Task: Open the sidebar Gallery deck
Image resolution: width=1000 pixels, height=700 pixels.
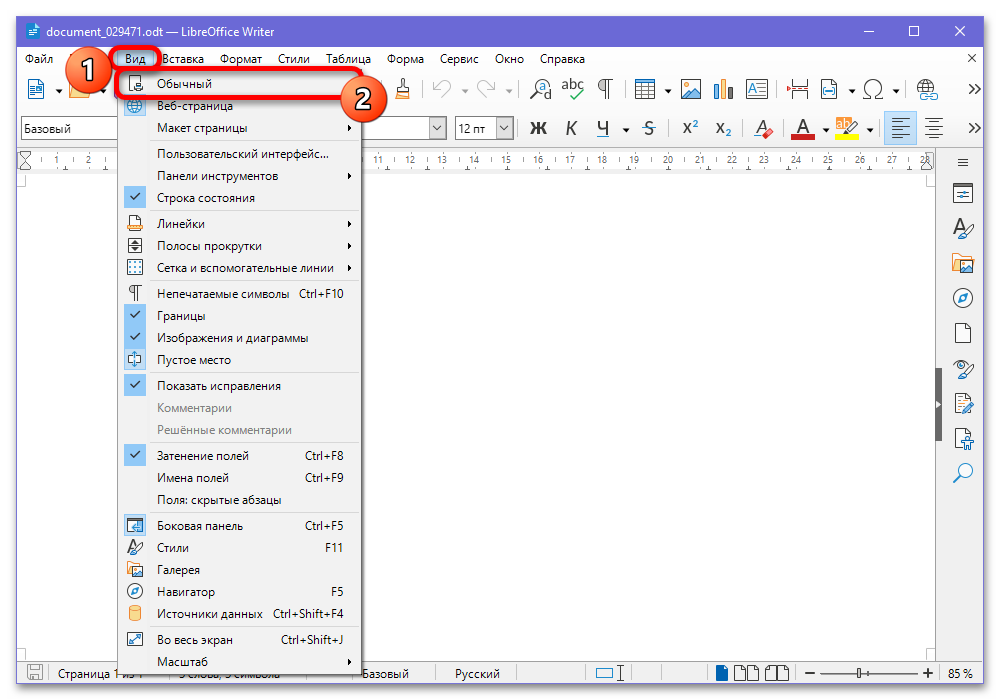Action: [x=963, y=263]
